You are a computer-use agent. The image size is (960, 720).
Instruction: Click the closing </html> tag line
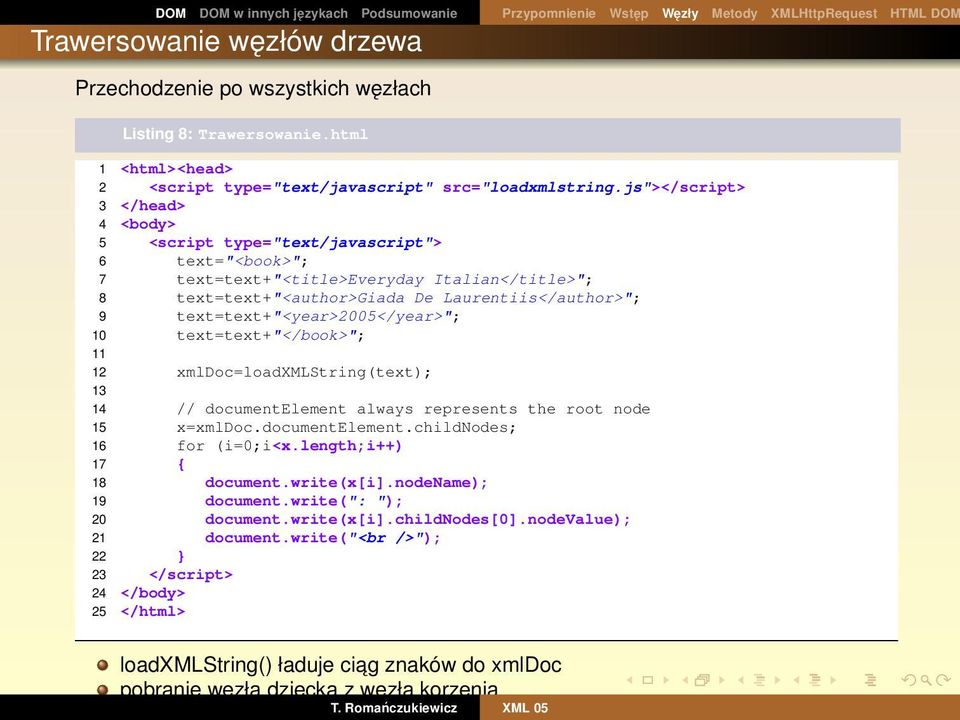(152, 611)
